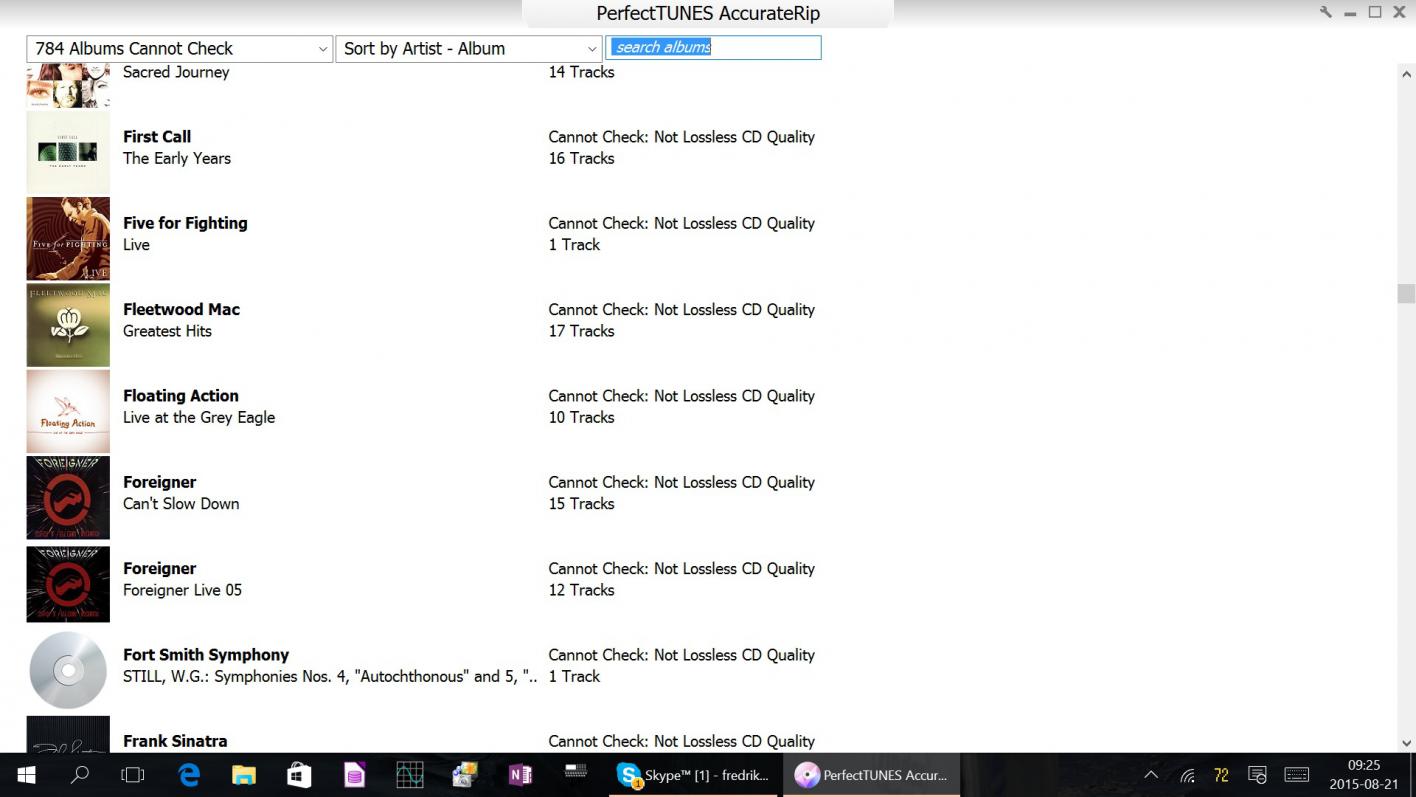Viewport: 1416px width, 797px height.
Task: Switch to the Skype taskbar window
Action: (x=693, y=775)
